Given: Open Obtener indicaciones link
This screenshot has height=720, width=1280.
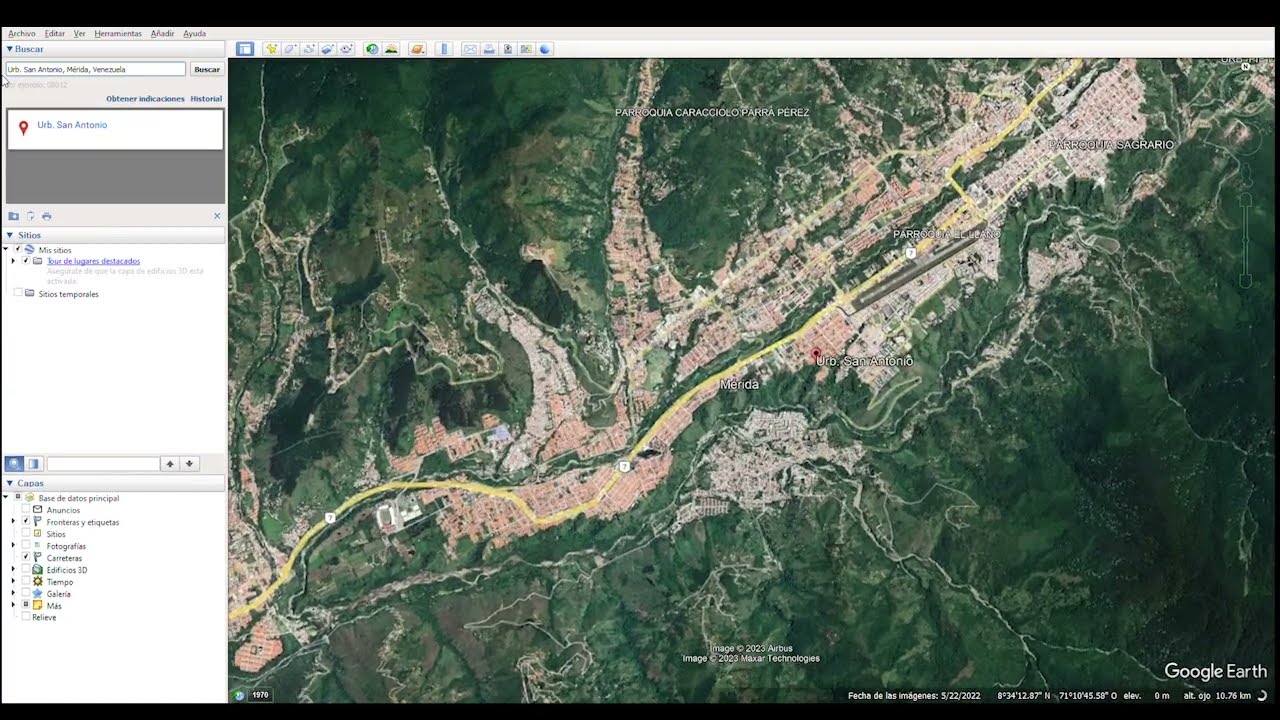Looking at the screenshot, I should pyautogui.click(x=145, y=99).
